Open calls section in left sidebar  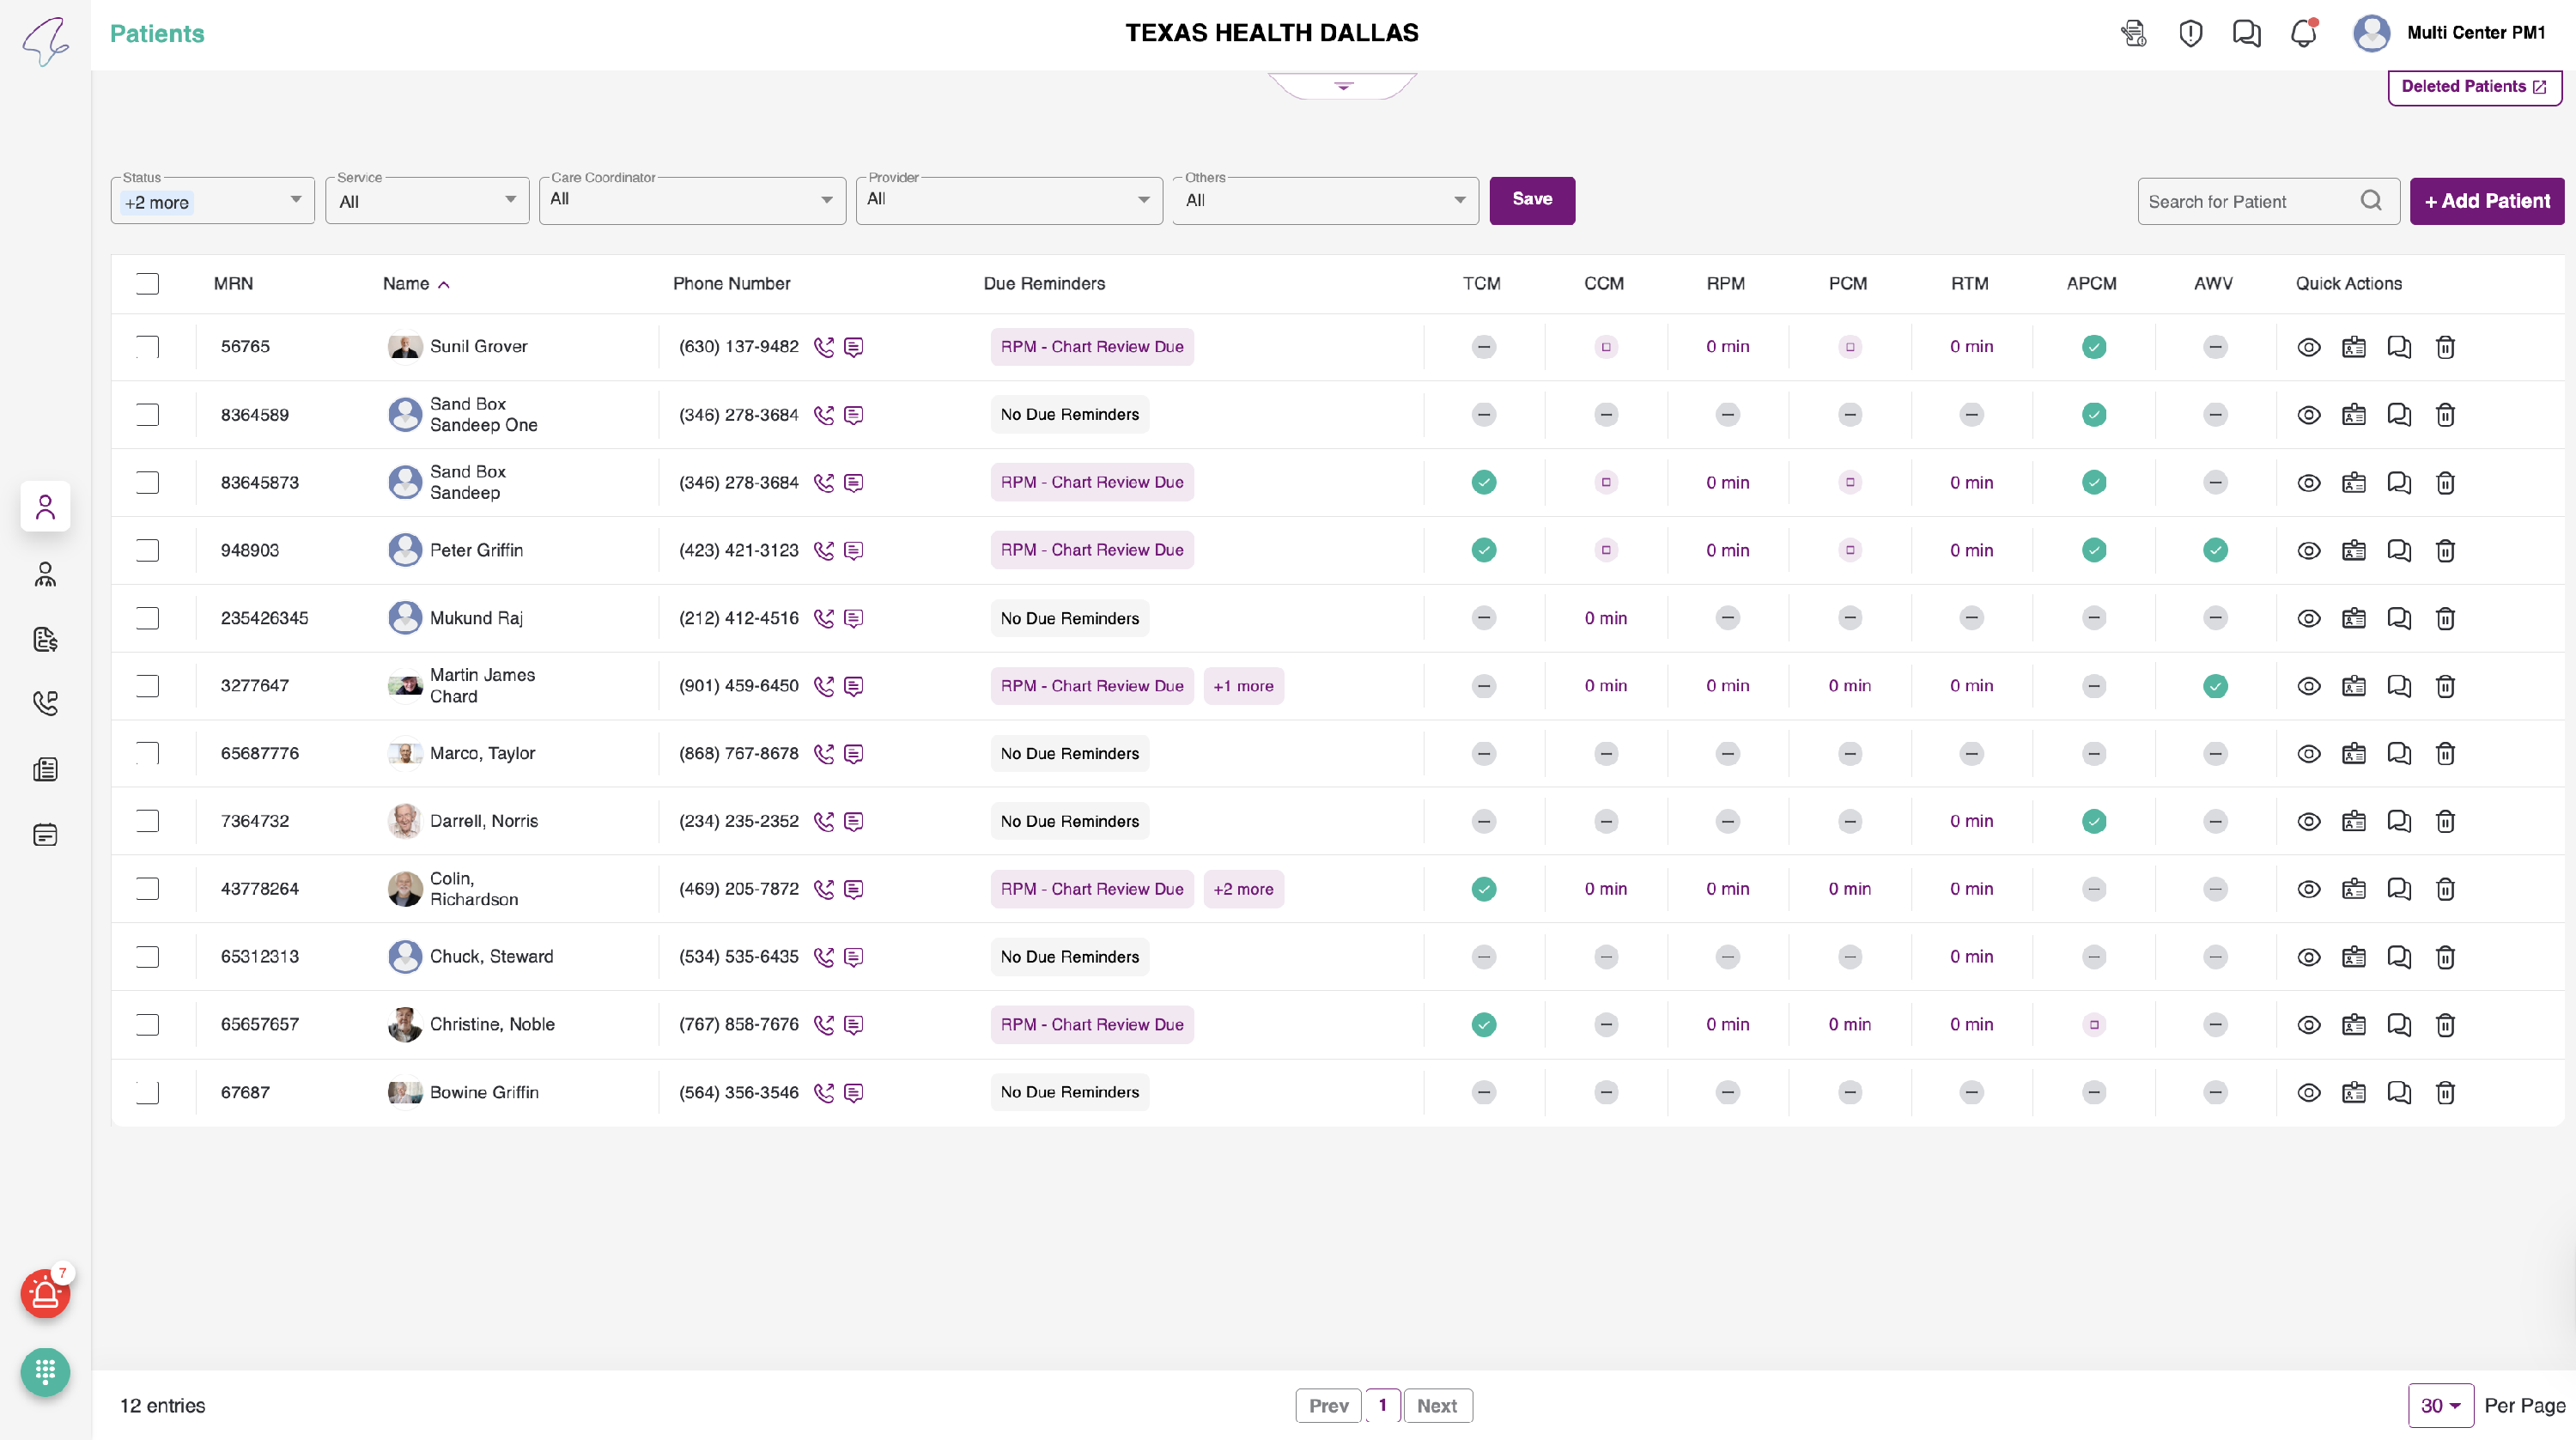point(45,703)
